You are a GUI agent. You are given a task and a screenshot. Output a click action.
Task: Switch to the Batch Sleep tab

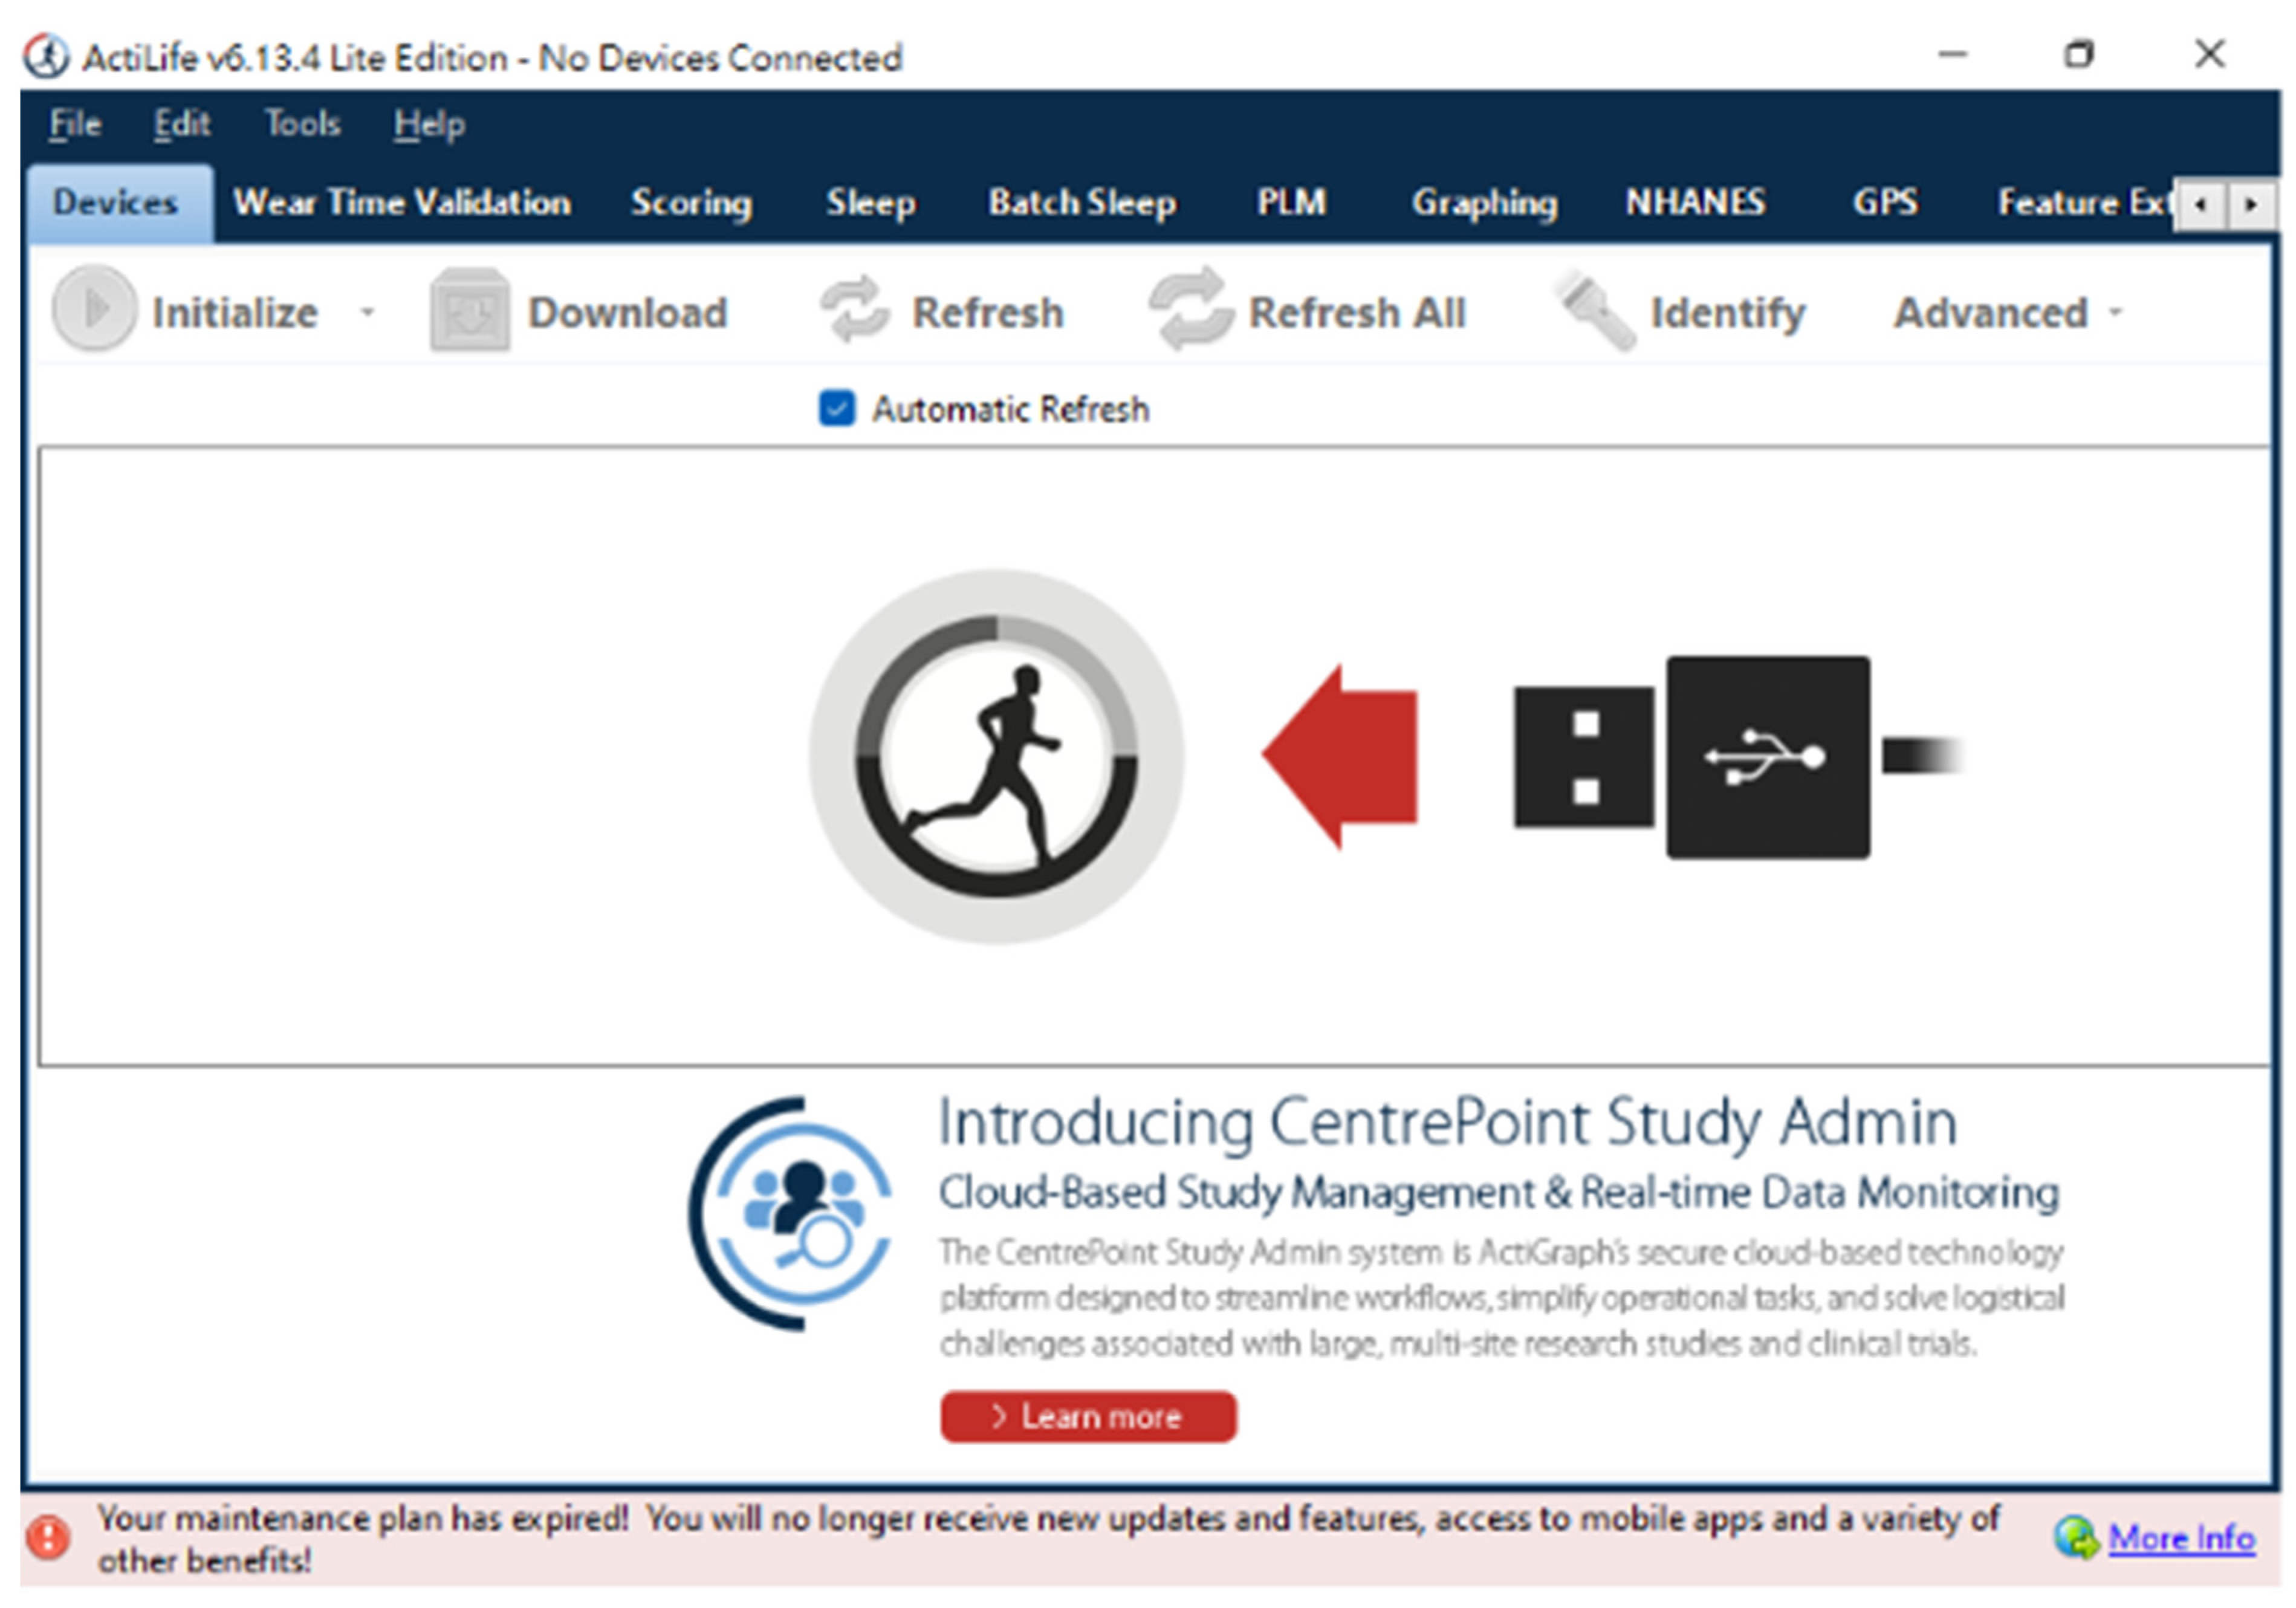(x=1082, y=203)
